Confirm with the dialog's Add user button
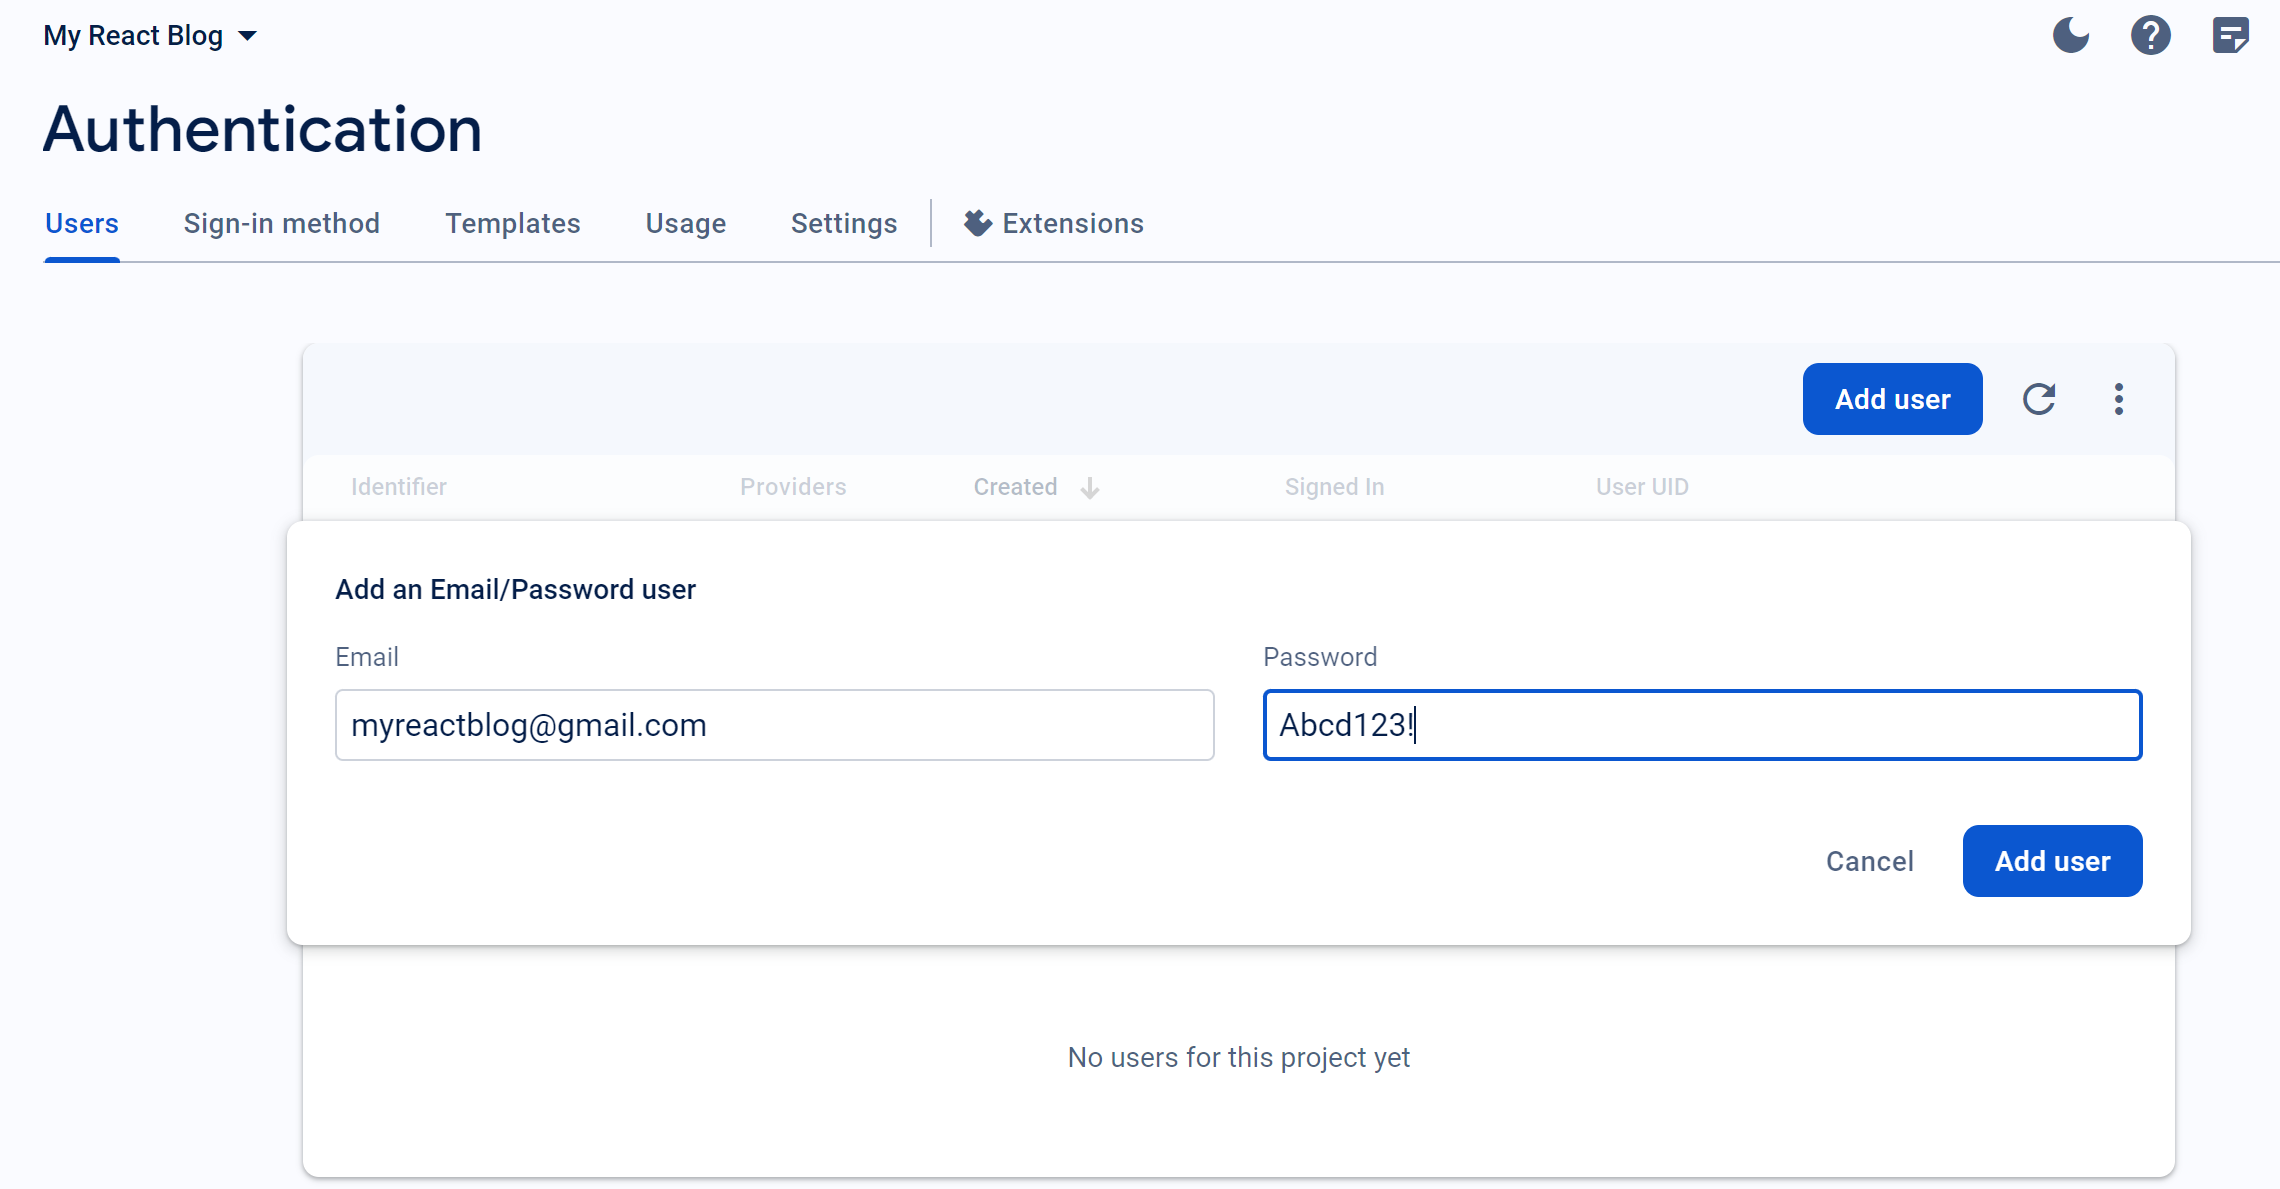 pos(2052,861)
